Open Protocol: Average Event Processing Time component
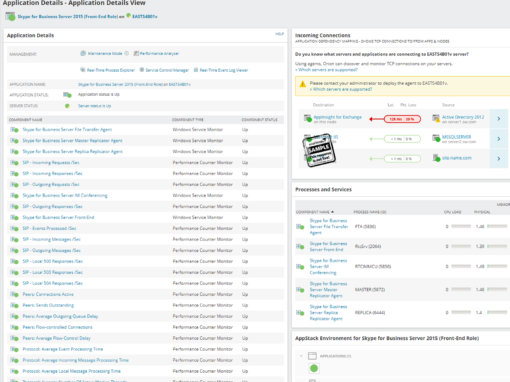This screenshot has height=382, width=510. tap(63, 349)
